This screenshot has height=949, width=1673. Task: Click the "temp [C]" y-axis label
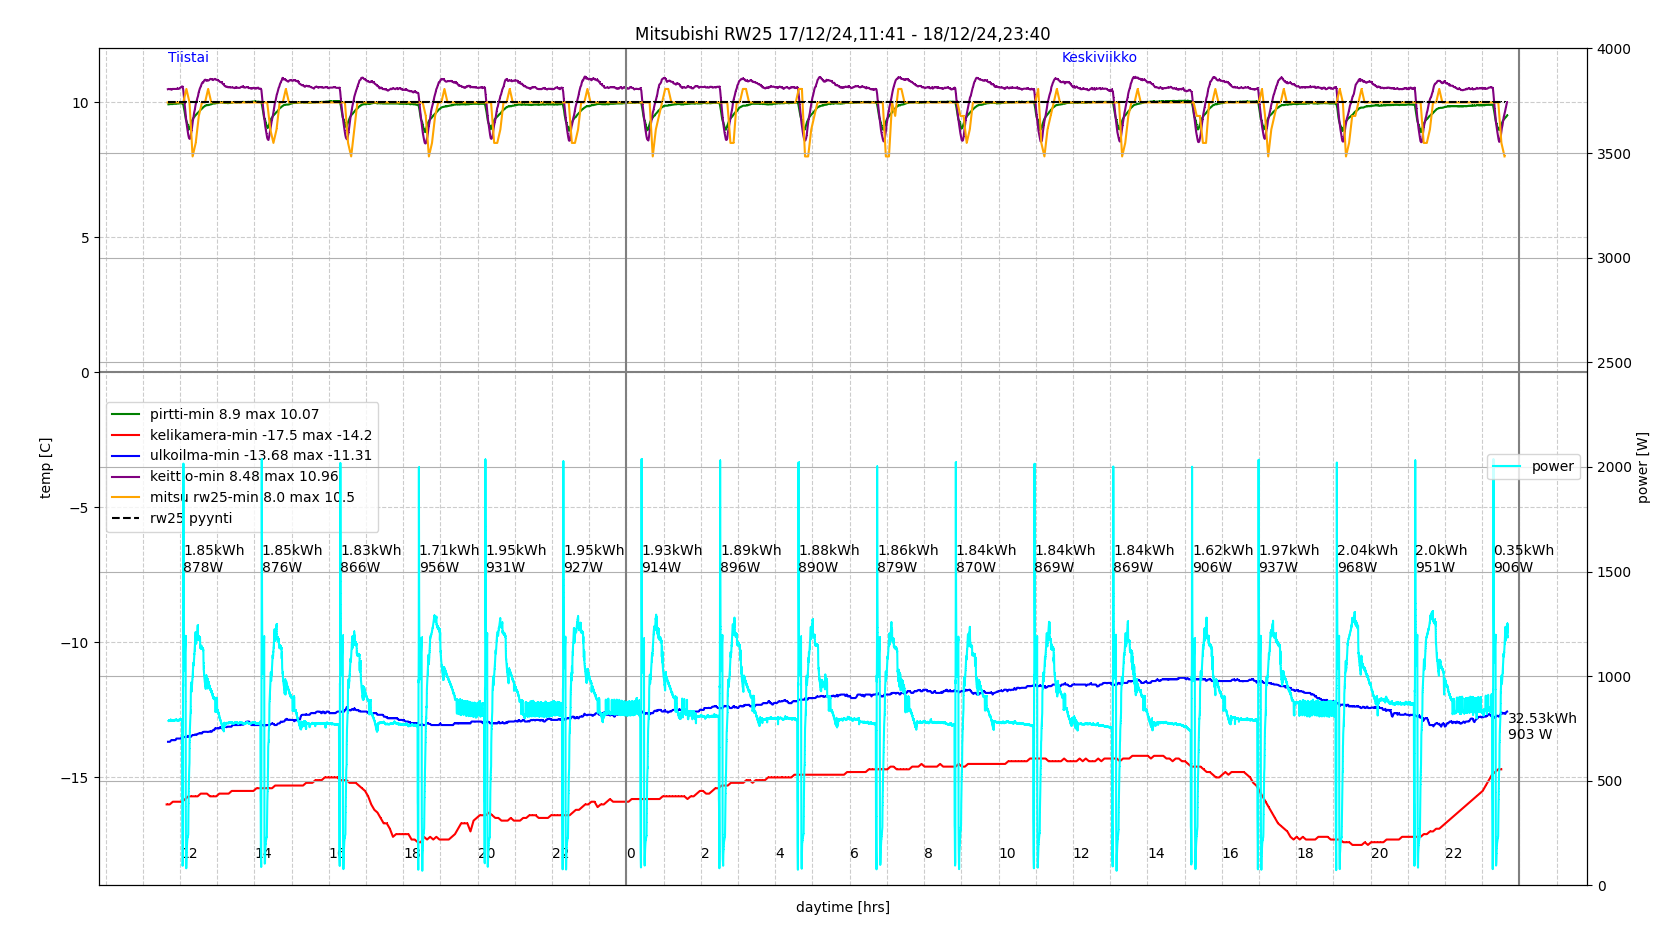(x=45, y=467)
